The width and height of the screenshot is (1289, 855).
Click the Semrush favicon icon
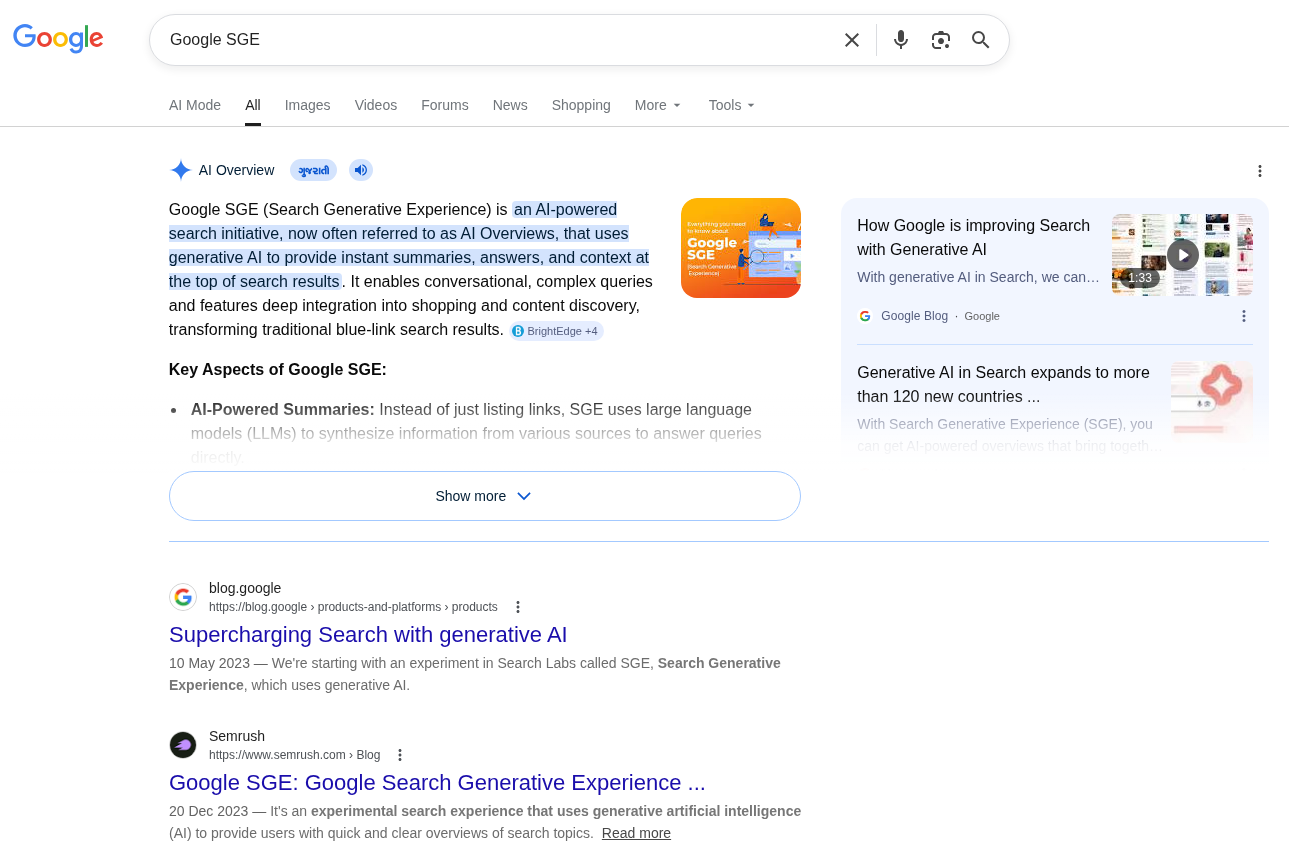point(183,745)
